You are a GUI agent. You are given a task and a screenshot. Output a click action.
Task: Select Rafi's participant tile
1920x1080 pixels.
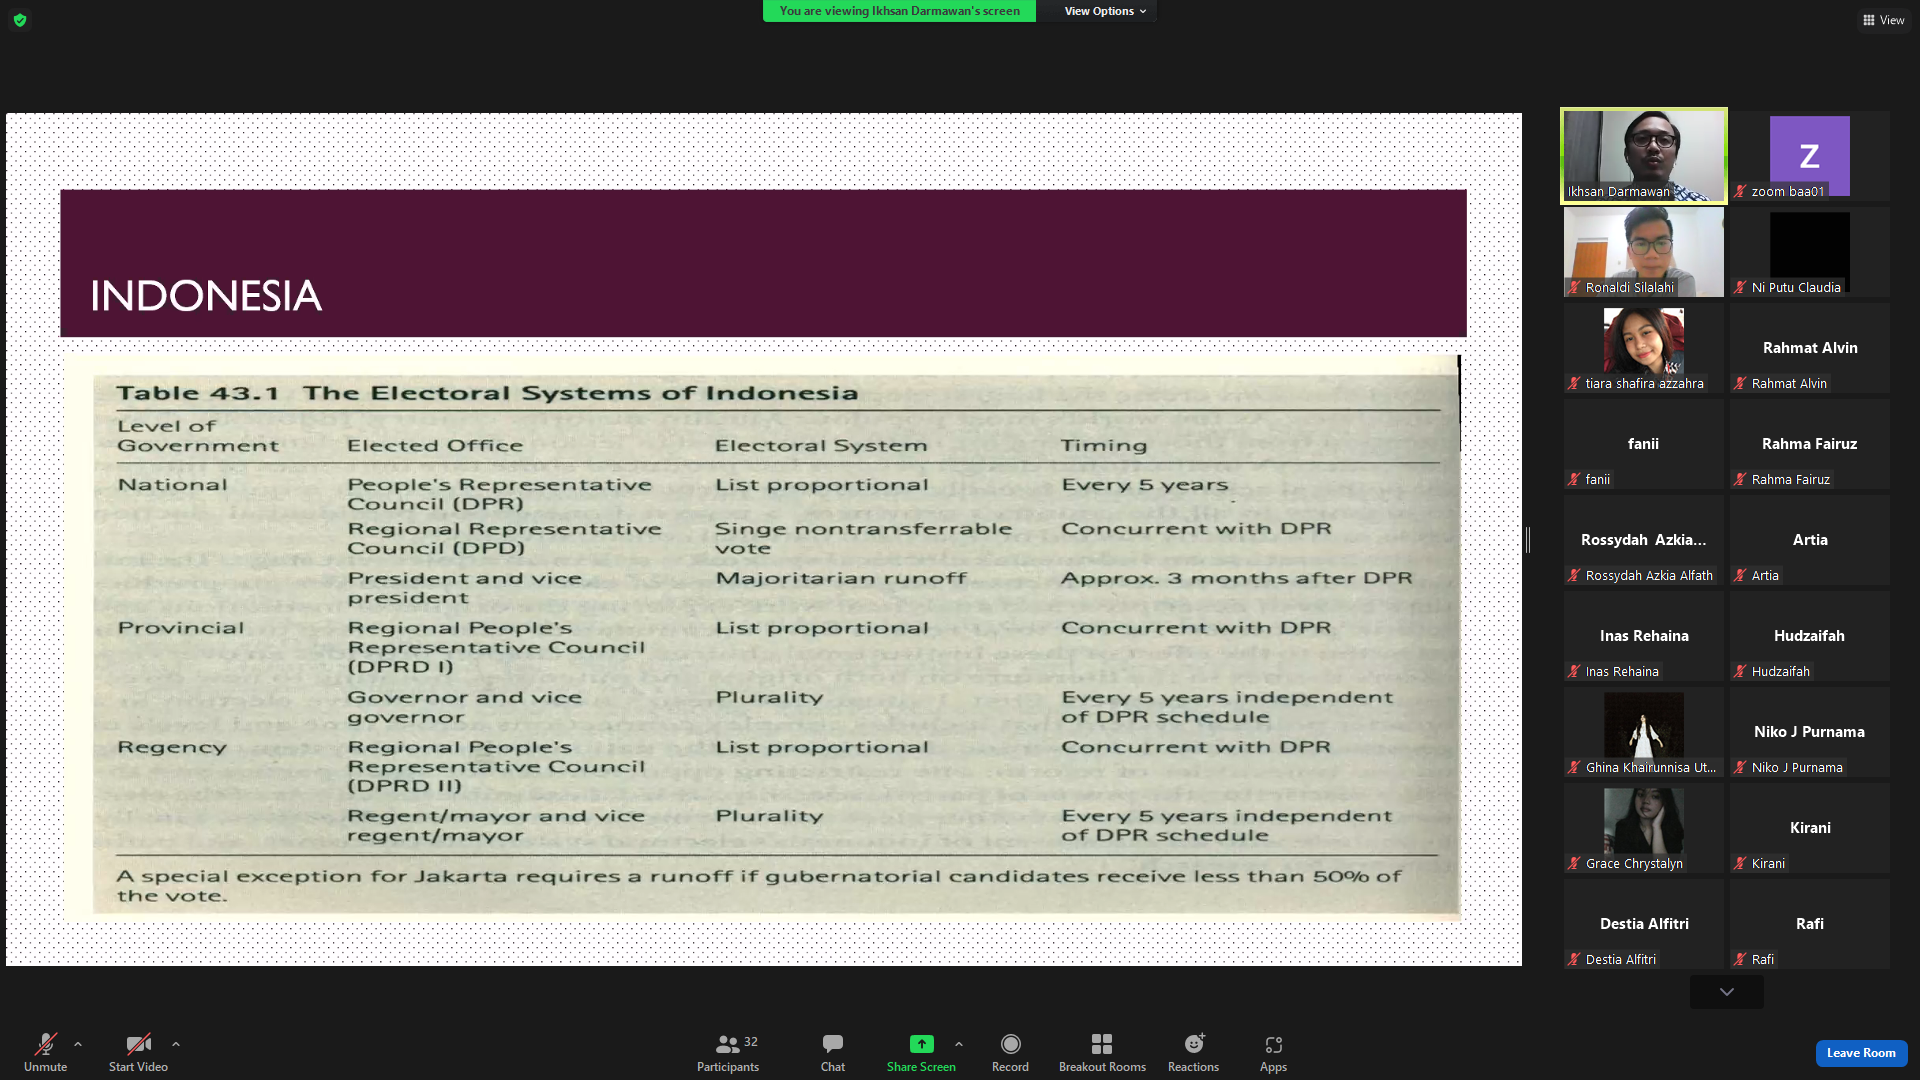[x=1809, y=924]
